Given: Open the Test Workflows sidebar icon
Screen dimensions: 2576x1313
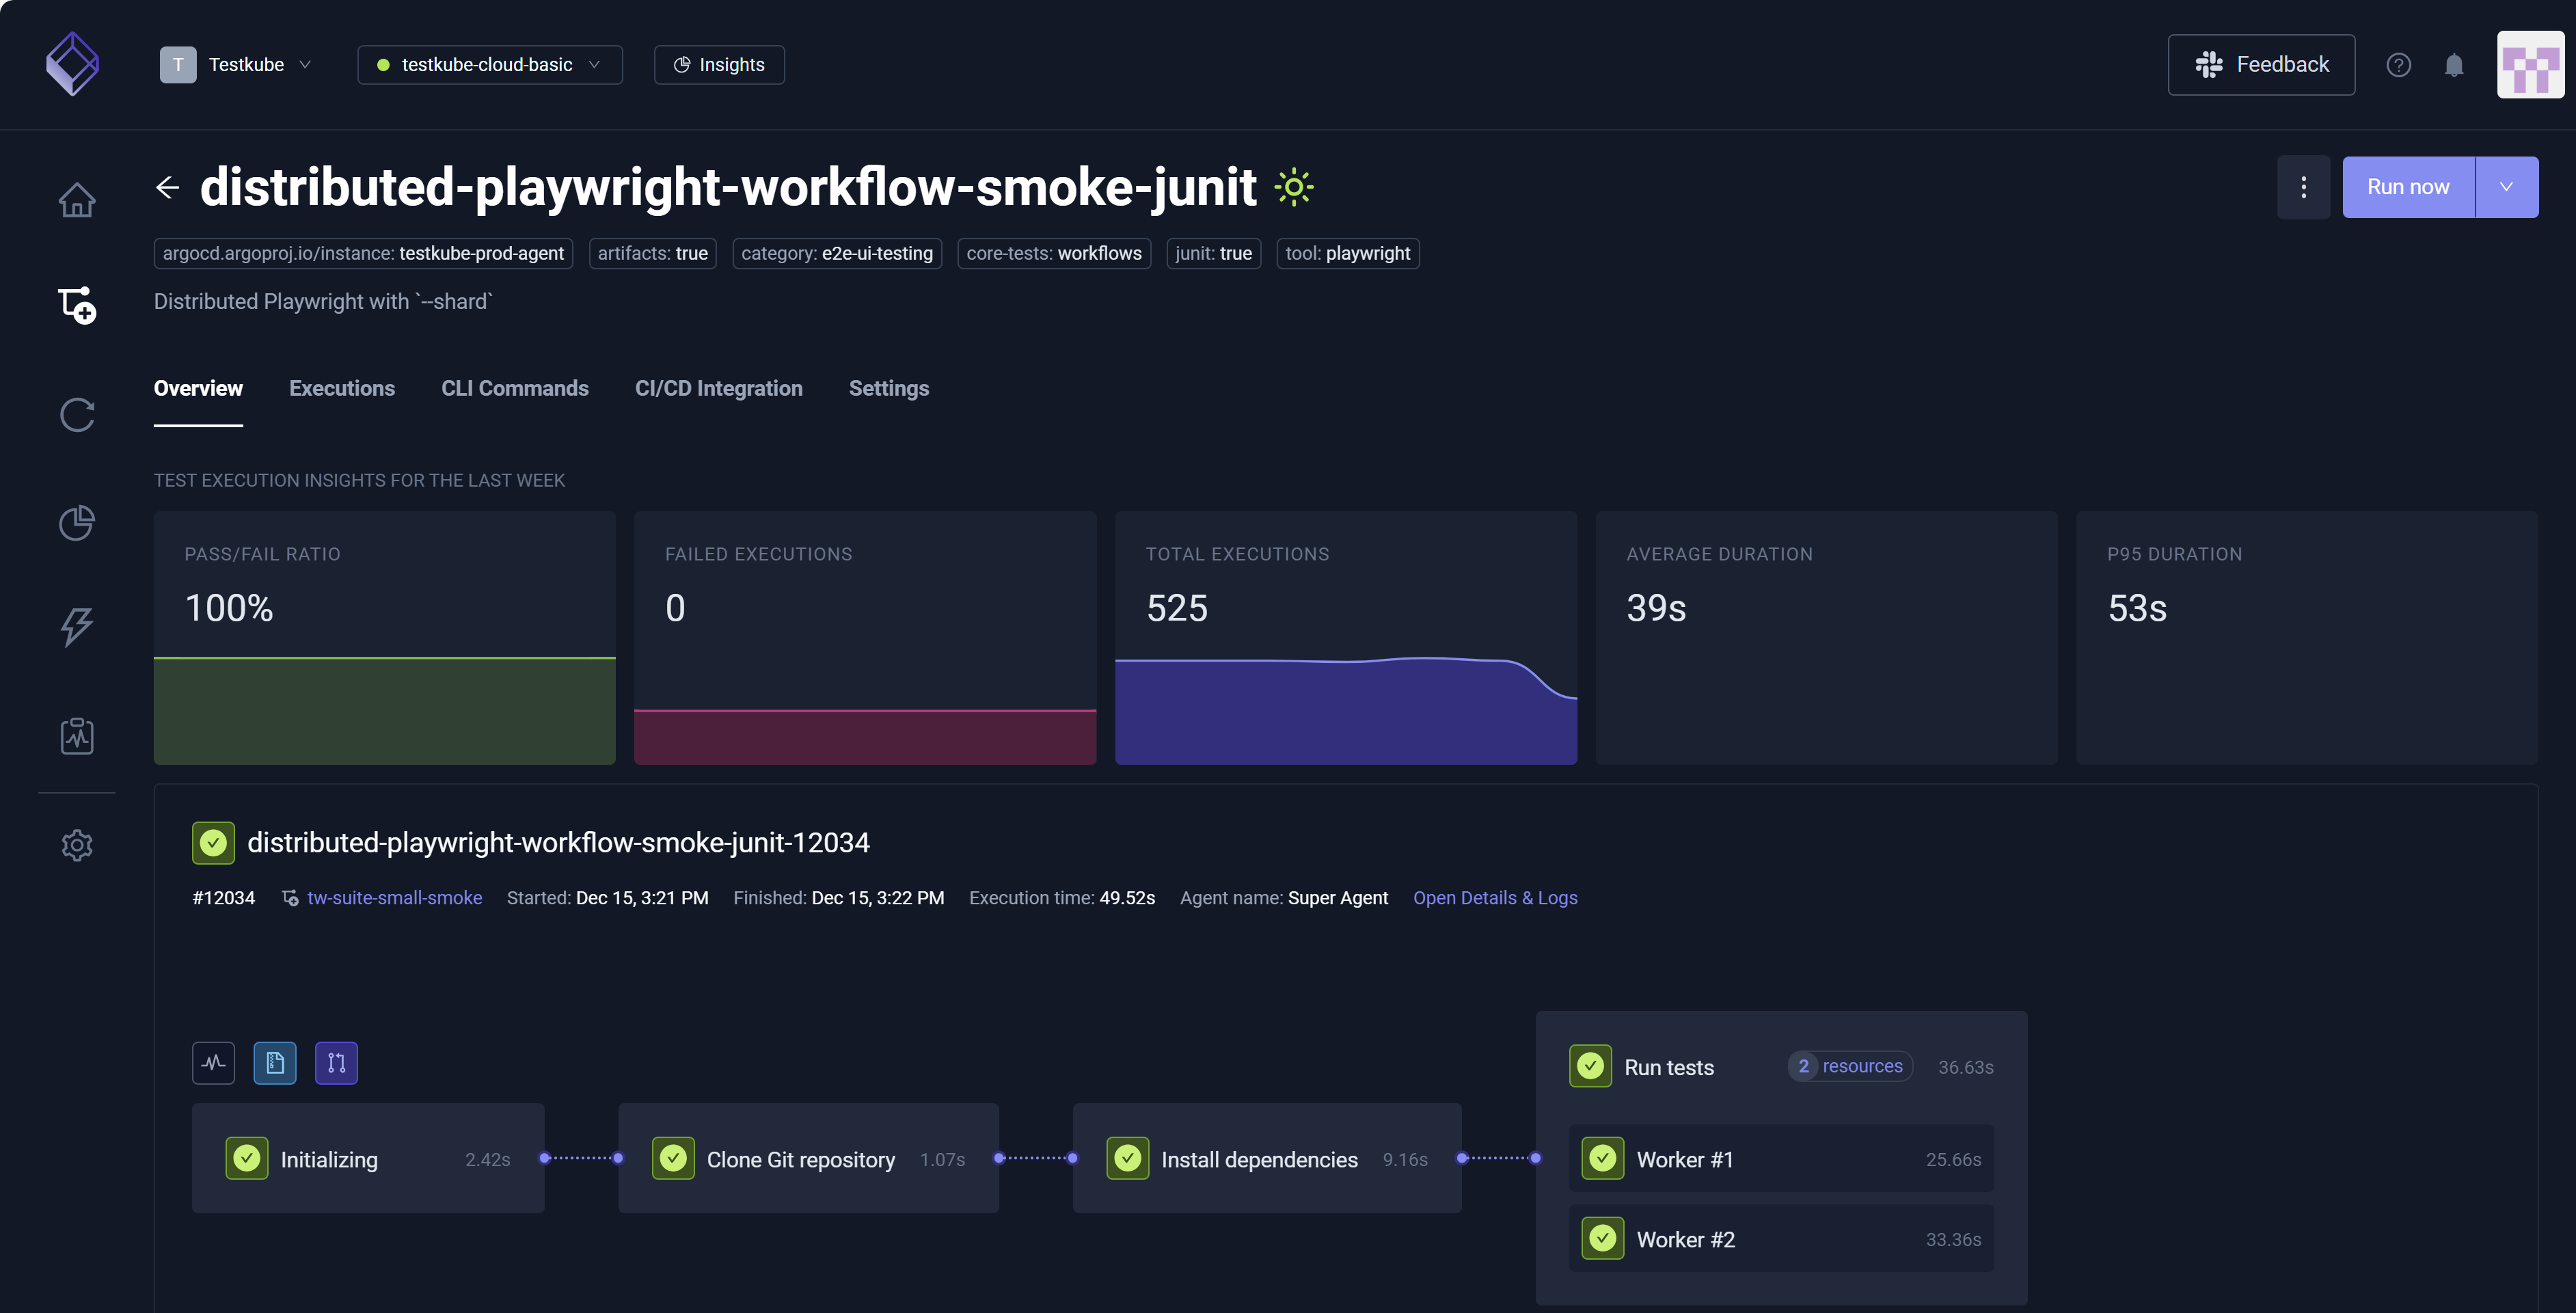Looking at the screenshot, I should 77,305.
